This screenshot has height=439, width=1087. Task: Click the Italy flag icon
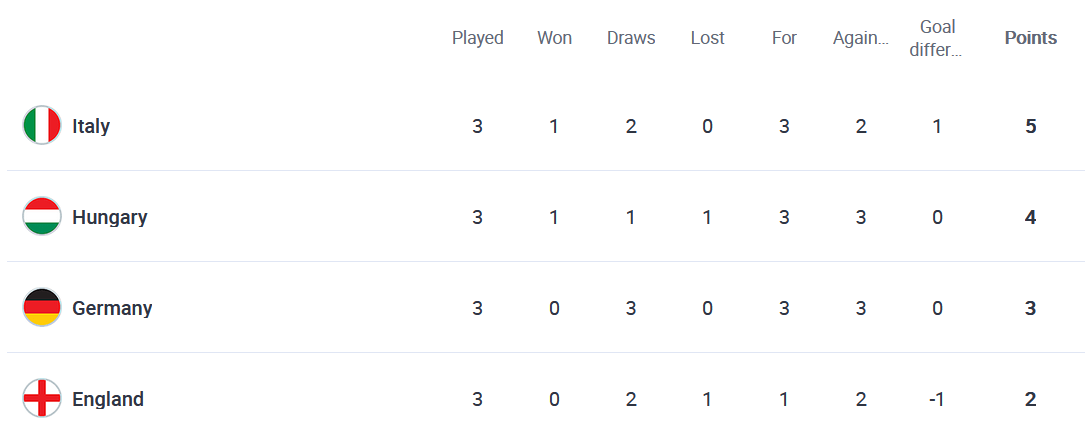[x=42, y=126]
